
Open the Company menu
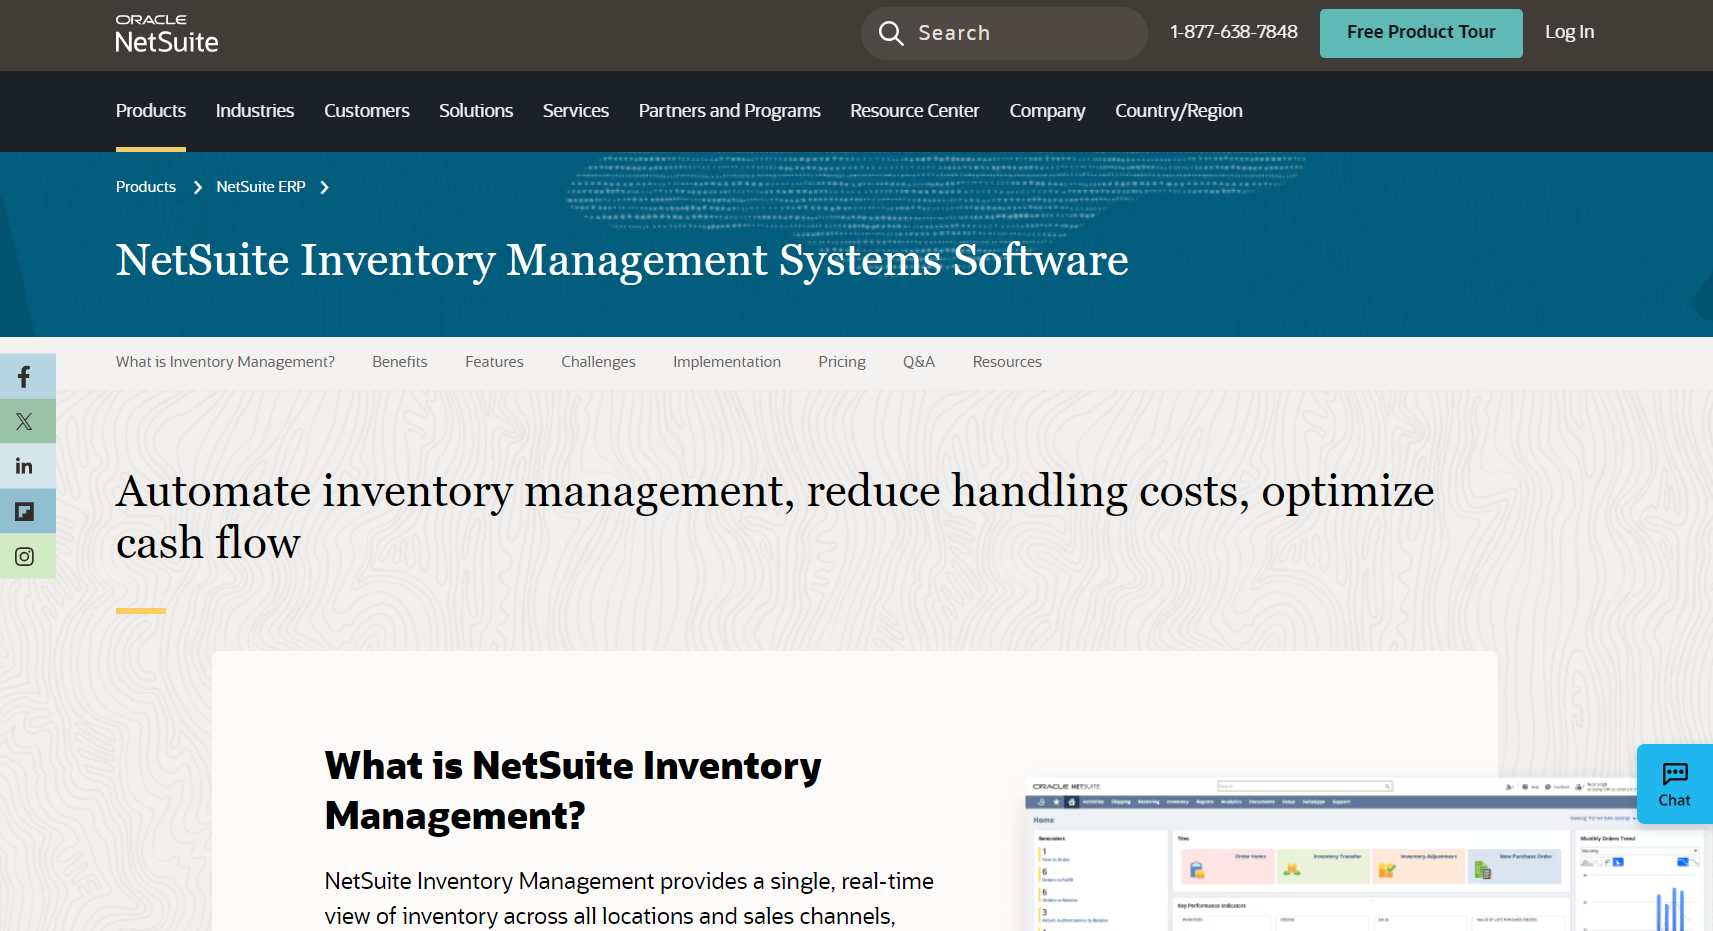[1047, 111]
